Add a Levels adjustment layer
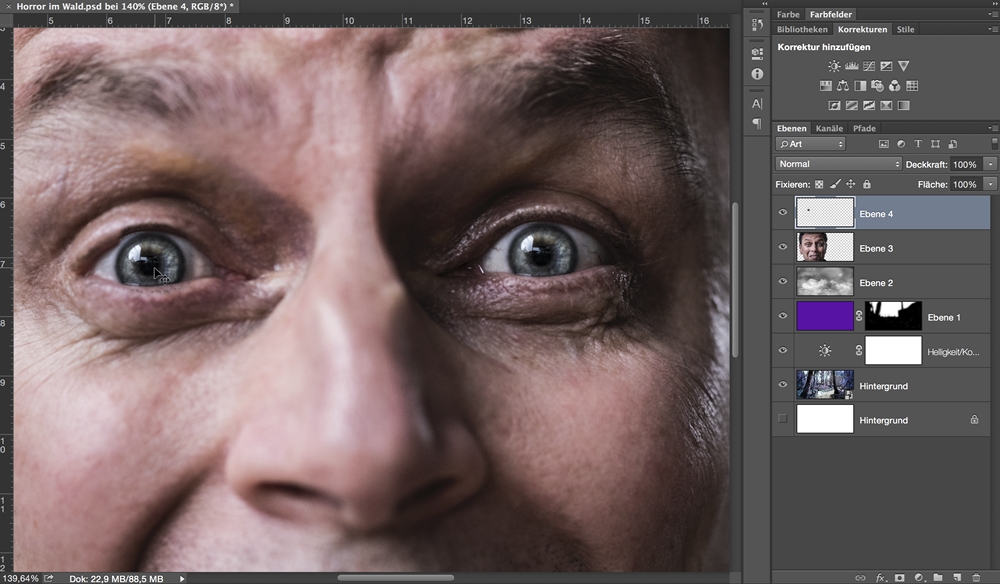The image size is (1000, 584). coord(851,66)
